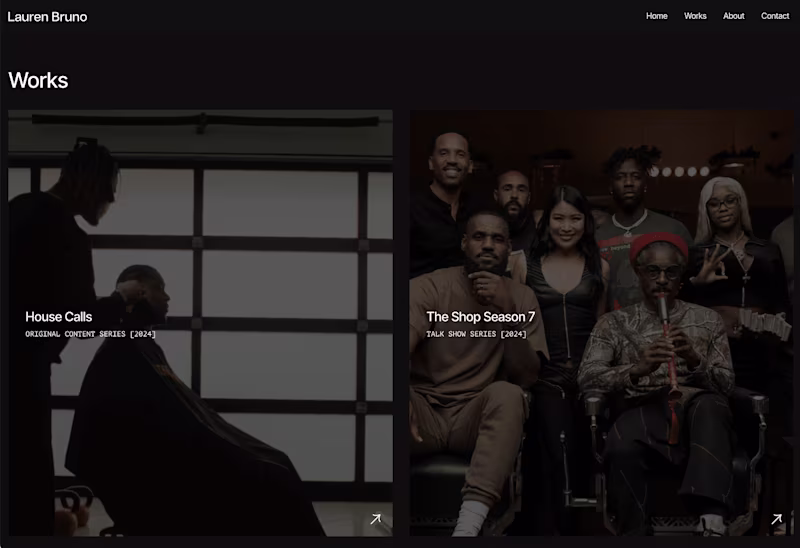Image resolution: width=800 pixels, height=548 pixels.
Task: Click the red beanie in the group photo
Action: point(658,245)
